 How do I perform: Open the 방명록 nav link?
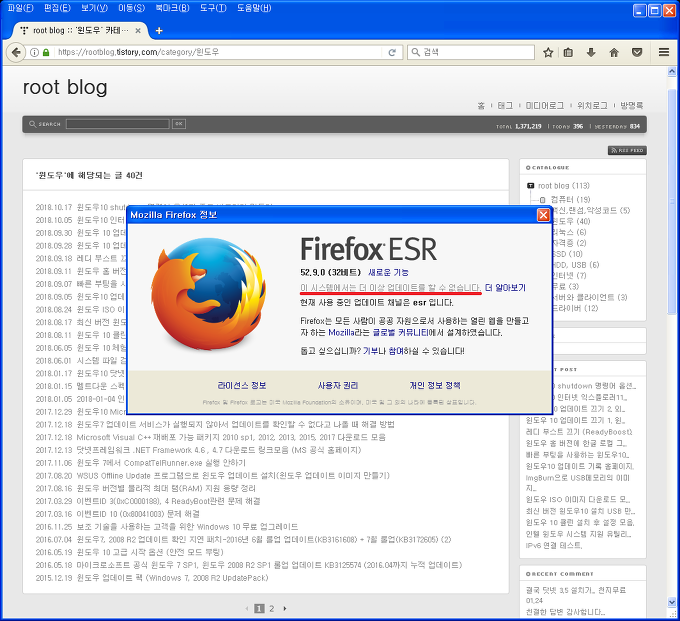(x=631, y=105)
